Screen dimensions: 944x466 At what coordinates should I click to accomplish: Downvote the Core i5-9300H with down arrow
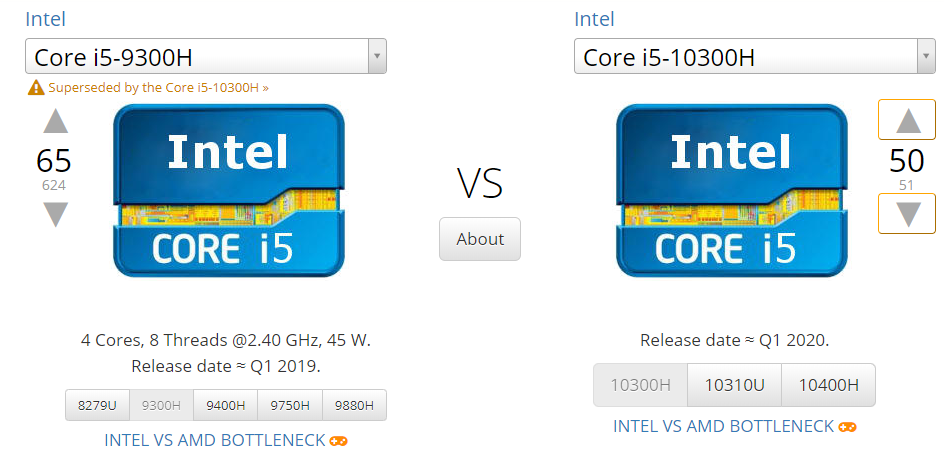pyautogui.click(x=55, y=214)
